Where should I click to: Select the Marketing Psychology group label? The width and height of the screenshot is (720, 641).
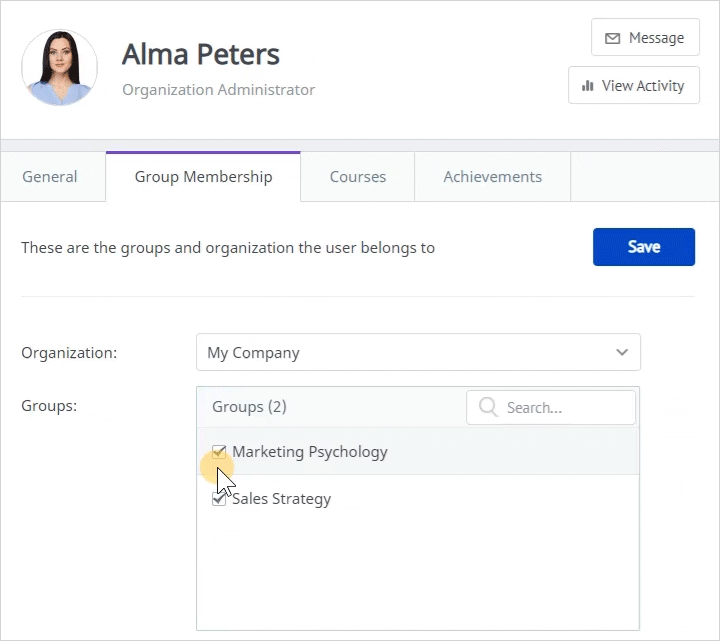pos(310,452)
